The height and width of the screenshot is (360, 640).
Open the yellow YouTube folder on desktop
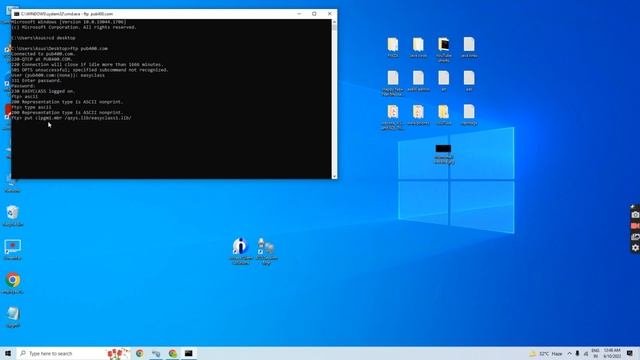pyautogui.click(x=444, y=115)
